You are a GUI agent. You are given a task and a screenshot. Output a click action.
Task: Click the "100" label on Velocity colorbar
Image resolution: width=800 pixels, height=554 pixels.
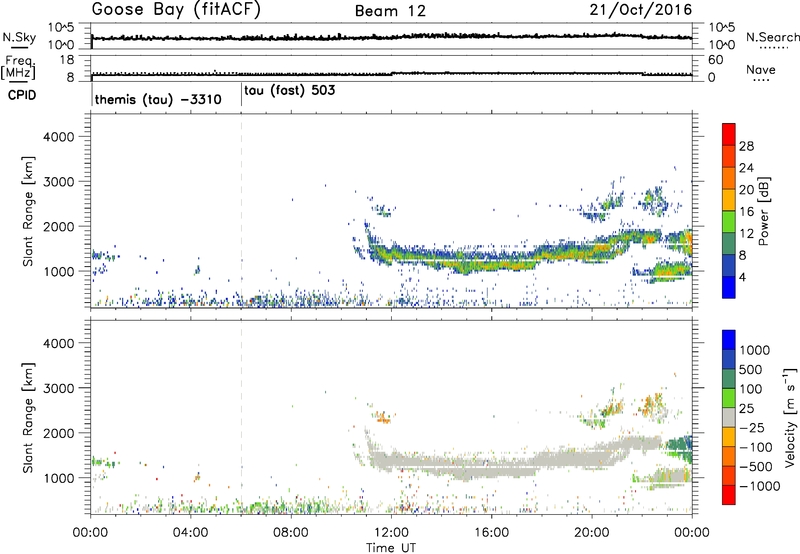(753, 389)
